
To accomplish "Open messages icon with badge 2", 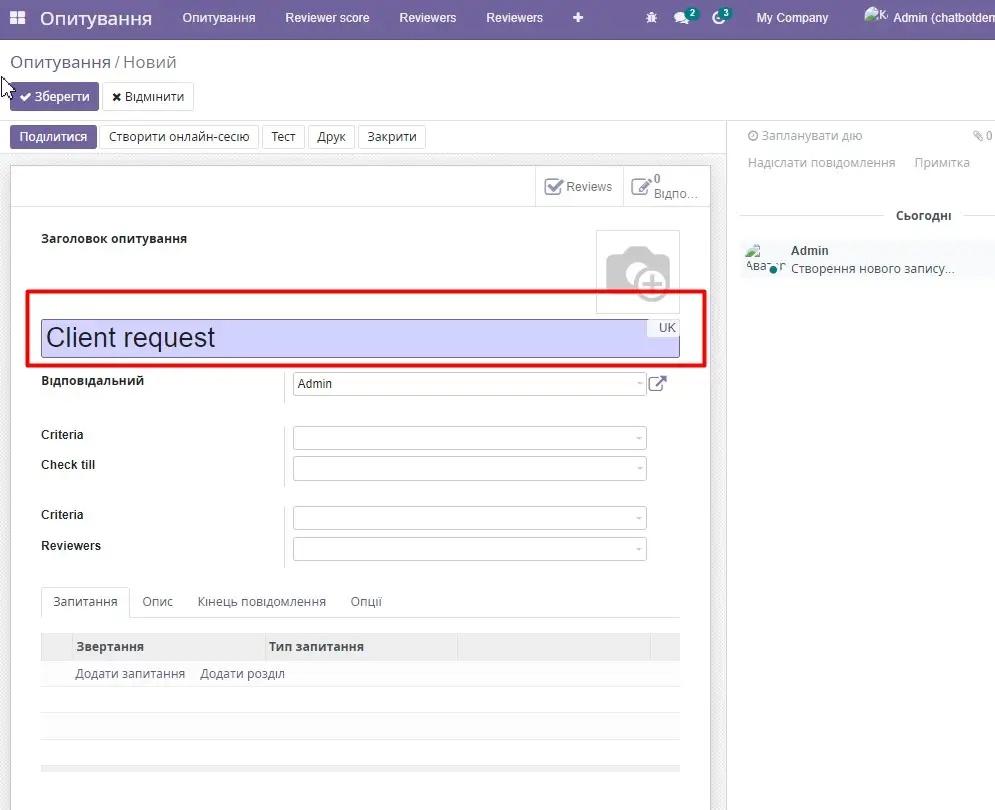I will tap(683, 17).
